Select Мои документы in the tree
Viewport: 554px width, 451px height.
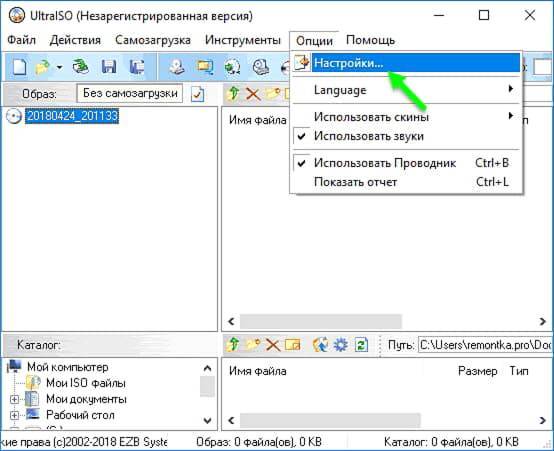[86, 399]
